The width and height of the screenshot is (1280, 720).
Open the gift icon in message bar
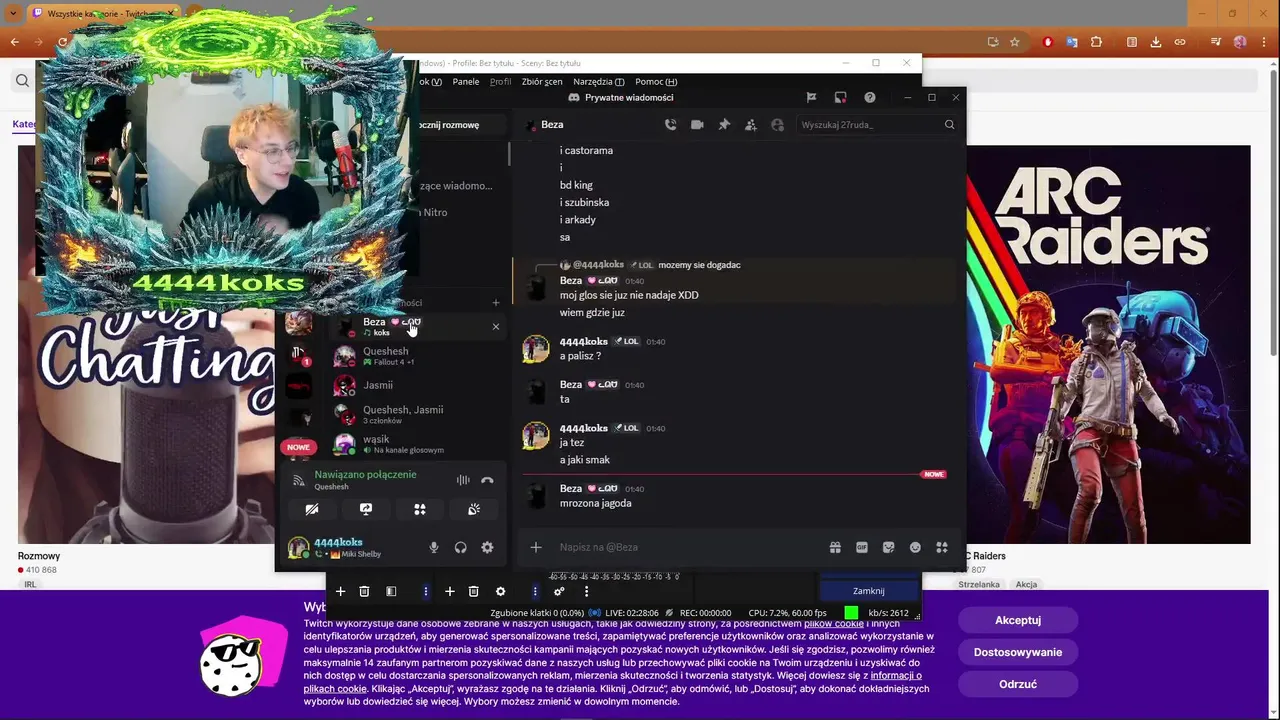(835, 547)
